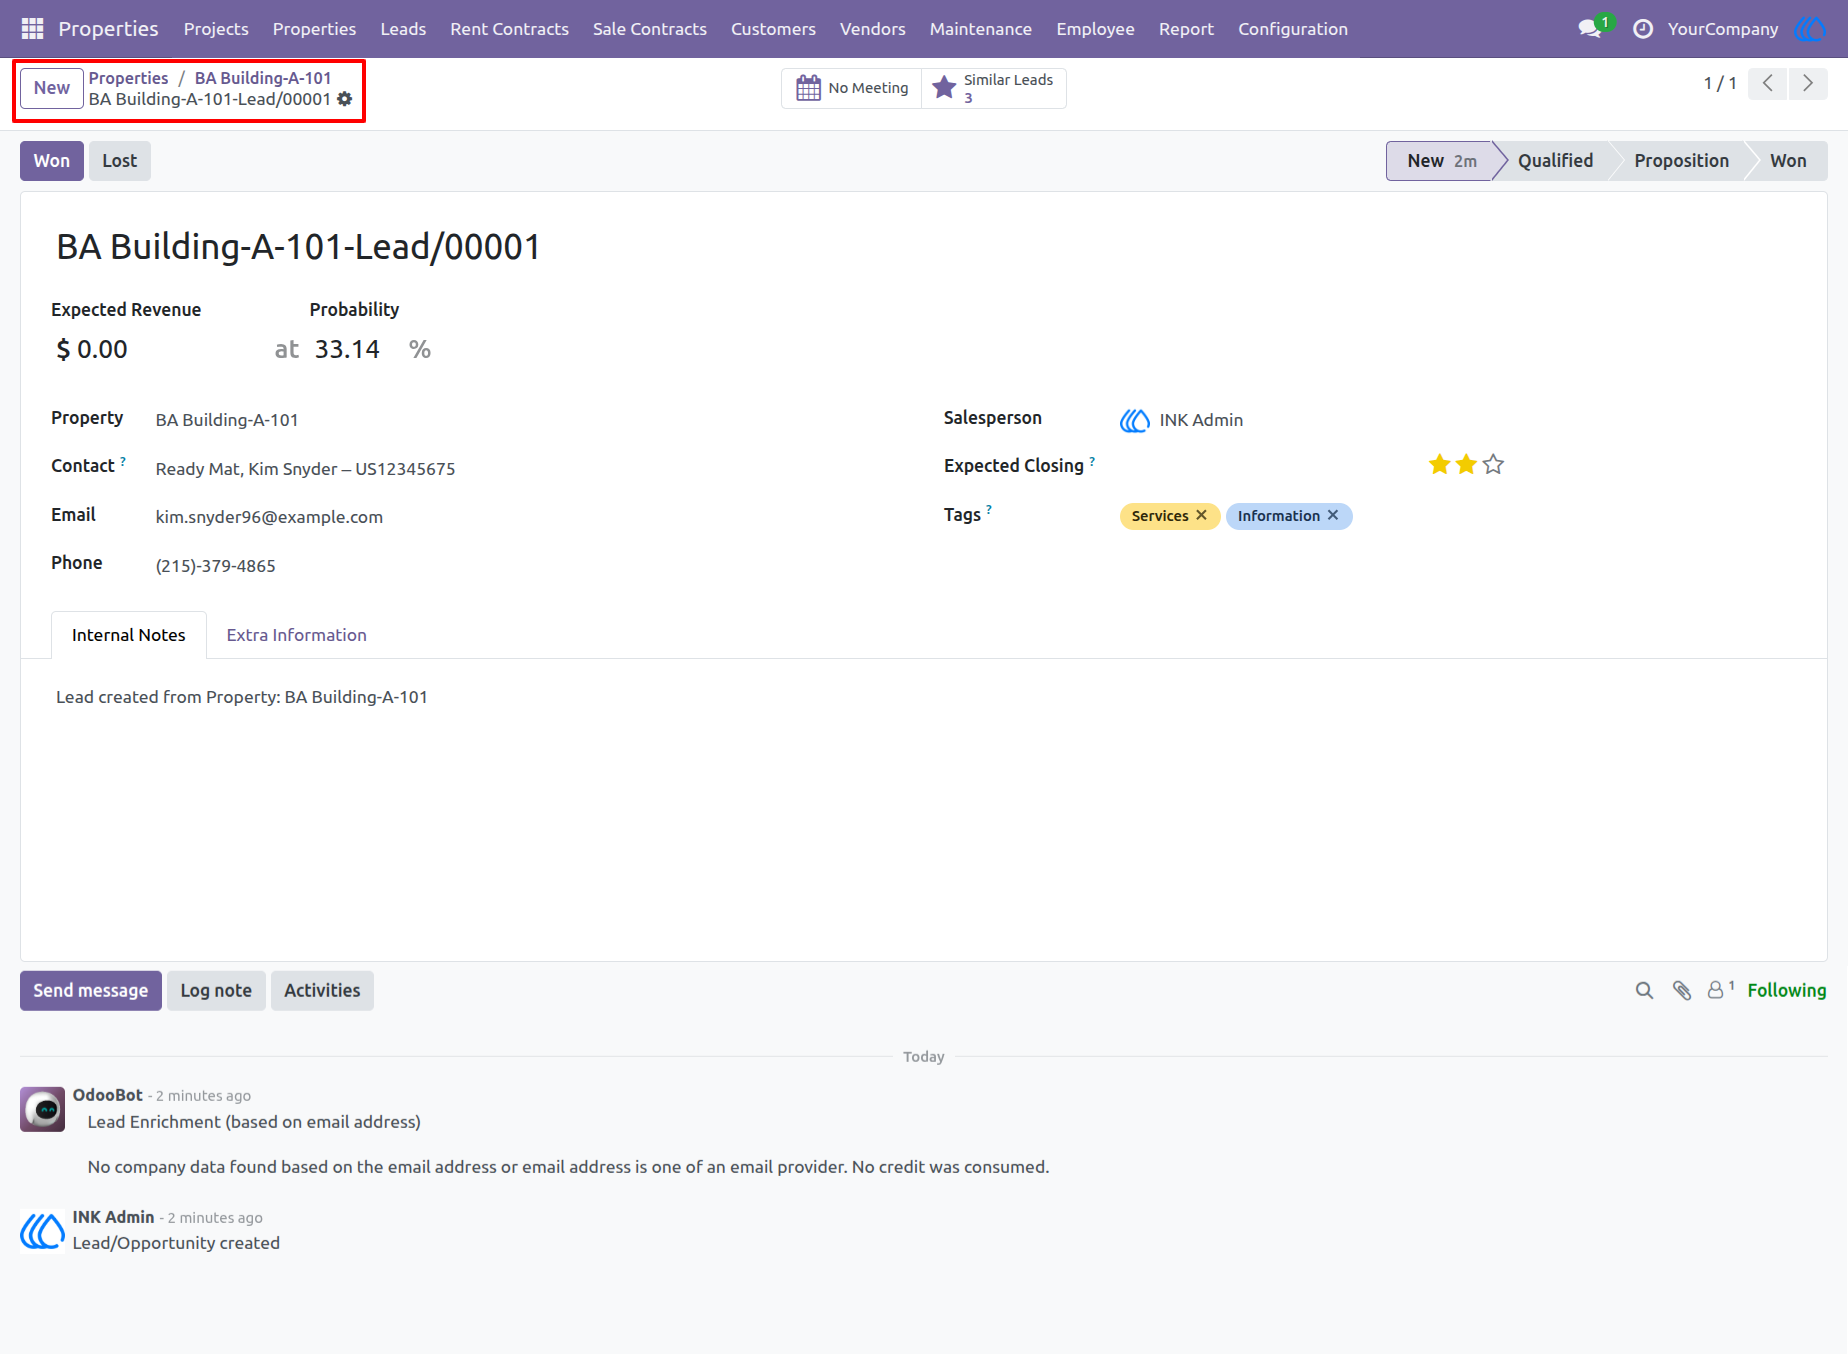
Task: Open Similar Leads stat button
Action: click(994, 88)
